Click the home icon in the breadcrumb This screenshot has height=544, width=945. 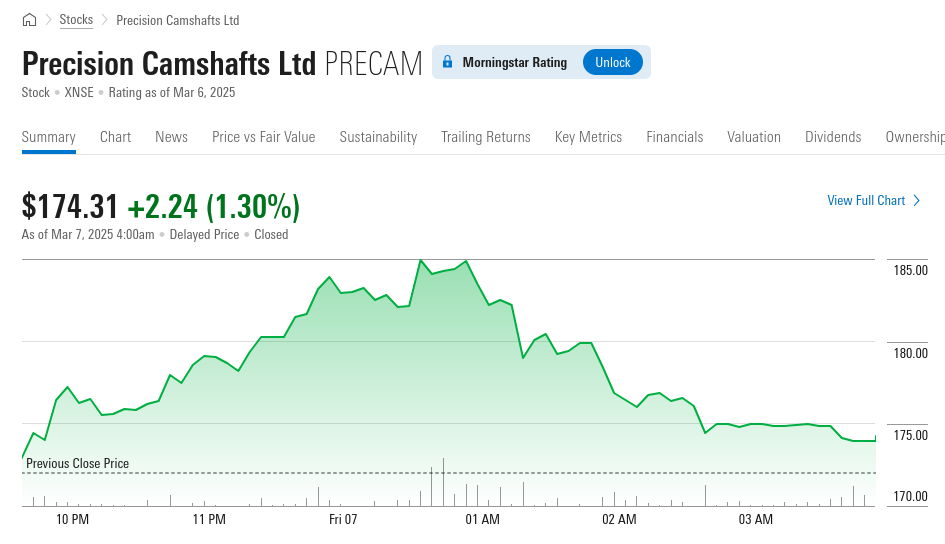(x=29, y=20)
